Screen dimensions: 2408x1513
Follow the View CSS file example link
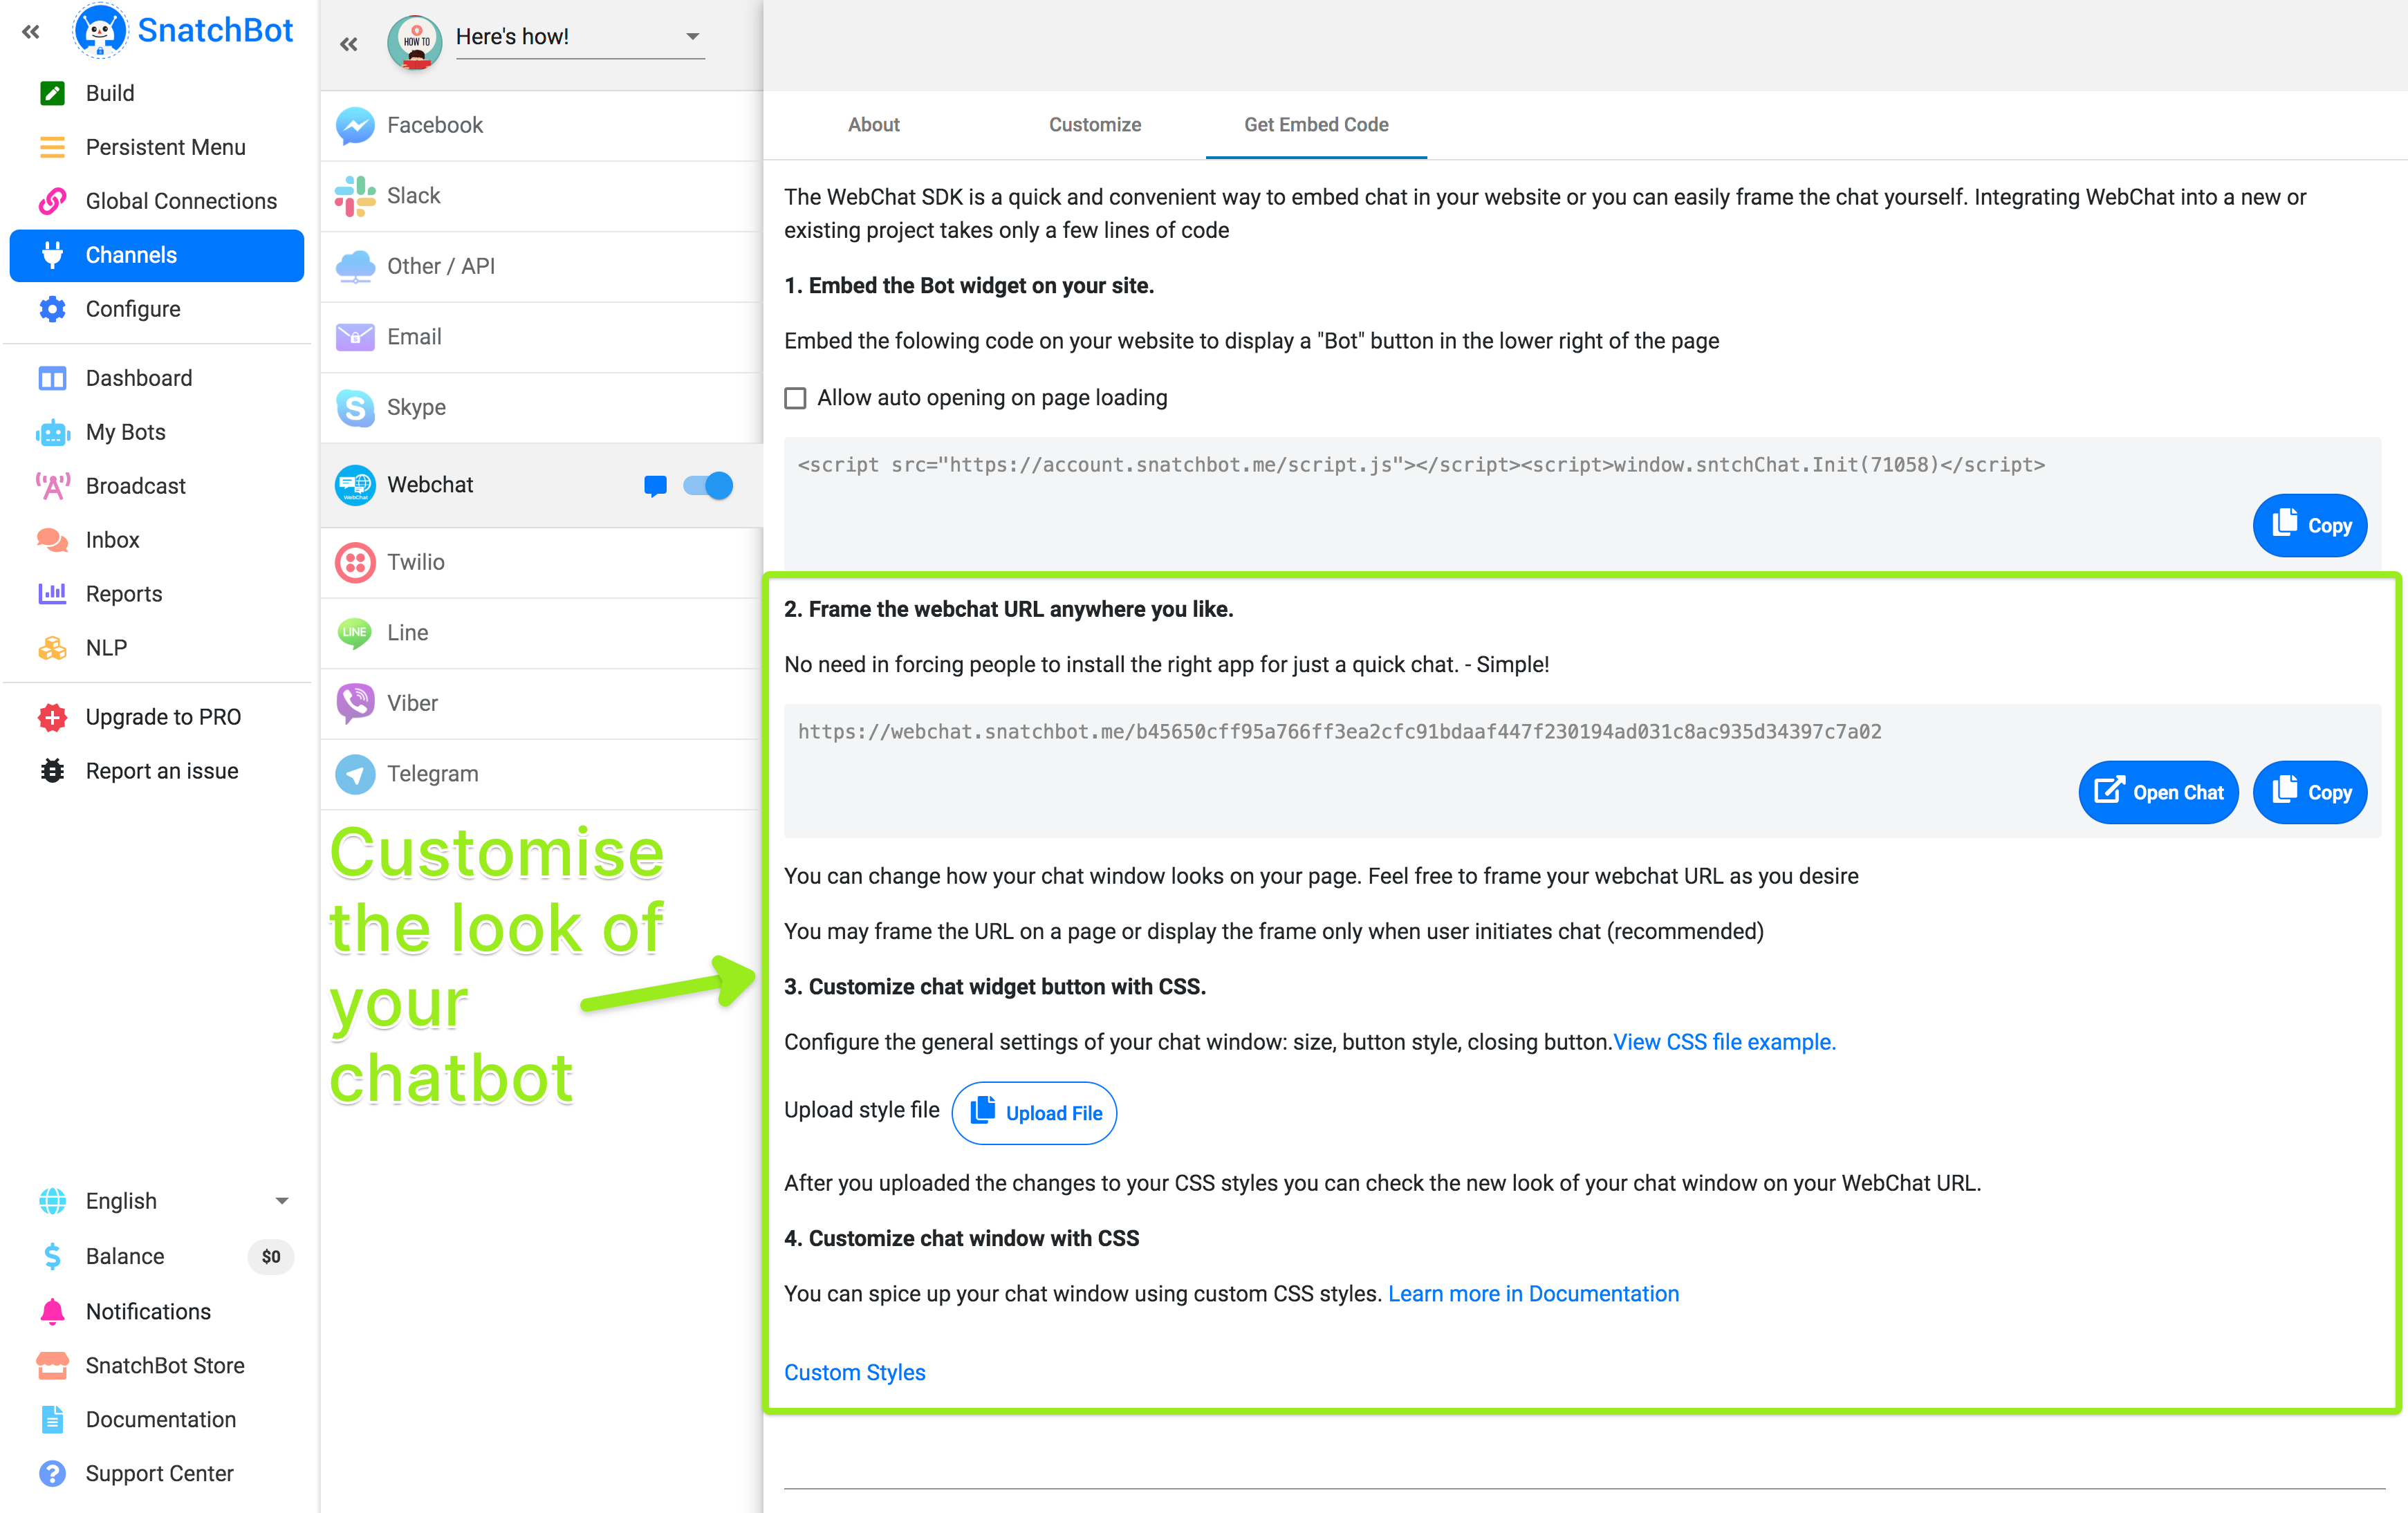[x=1724, y=1042]
